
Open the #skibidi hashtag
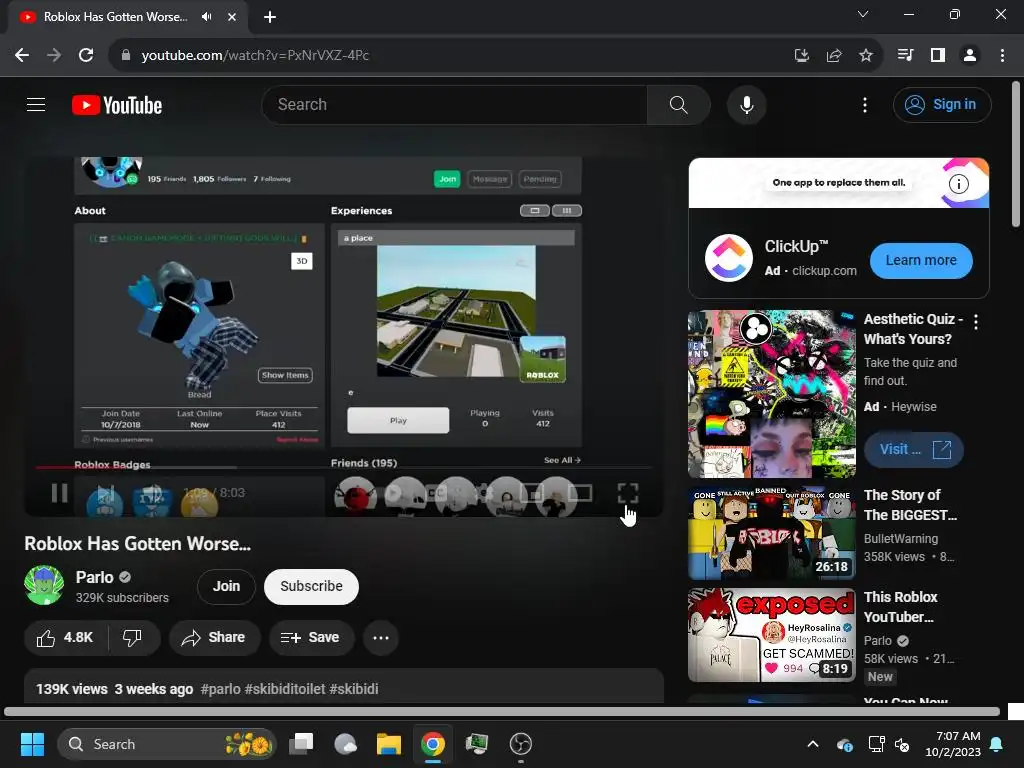click(x=353, y=689)
